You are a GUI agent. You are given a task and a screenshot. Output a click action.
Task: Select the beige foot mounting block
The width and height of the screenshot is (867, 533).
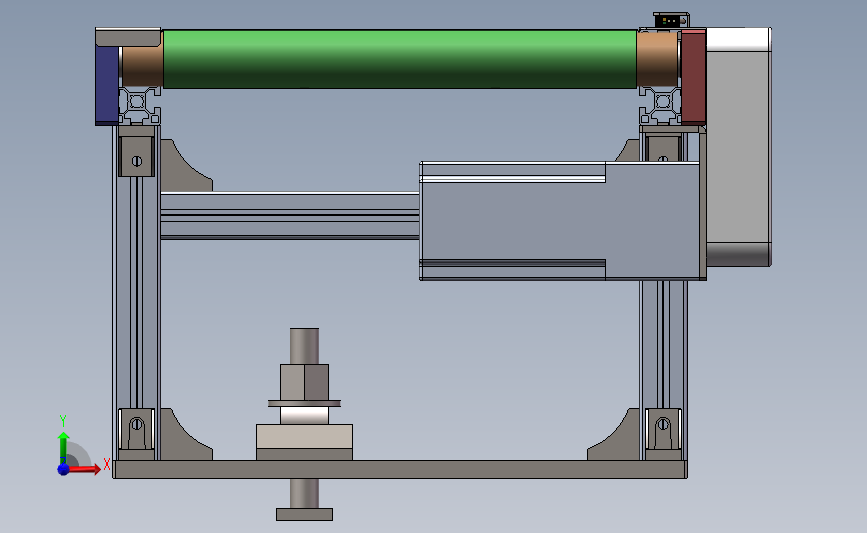304,437
